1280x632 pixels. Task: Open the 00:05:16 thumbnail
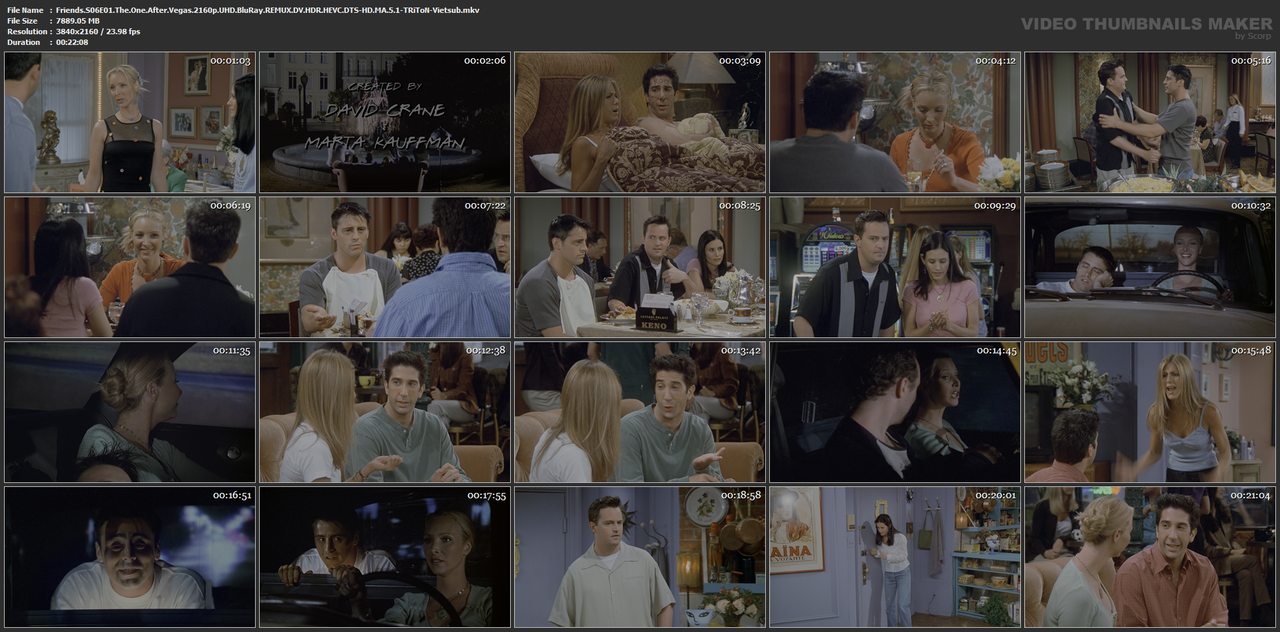tap(1150, 123)
